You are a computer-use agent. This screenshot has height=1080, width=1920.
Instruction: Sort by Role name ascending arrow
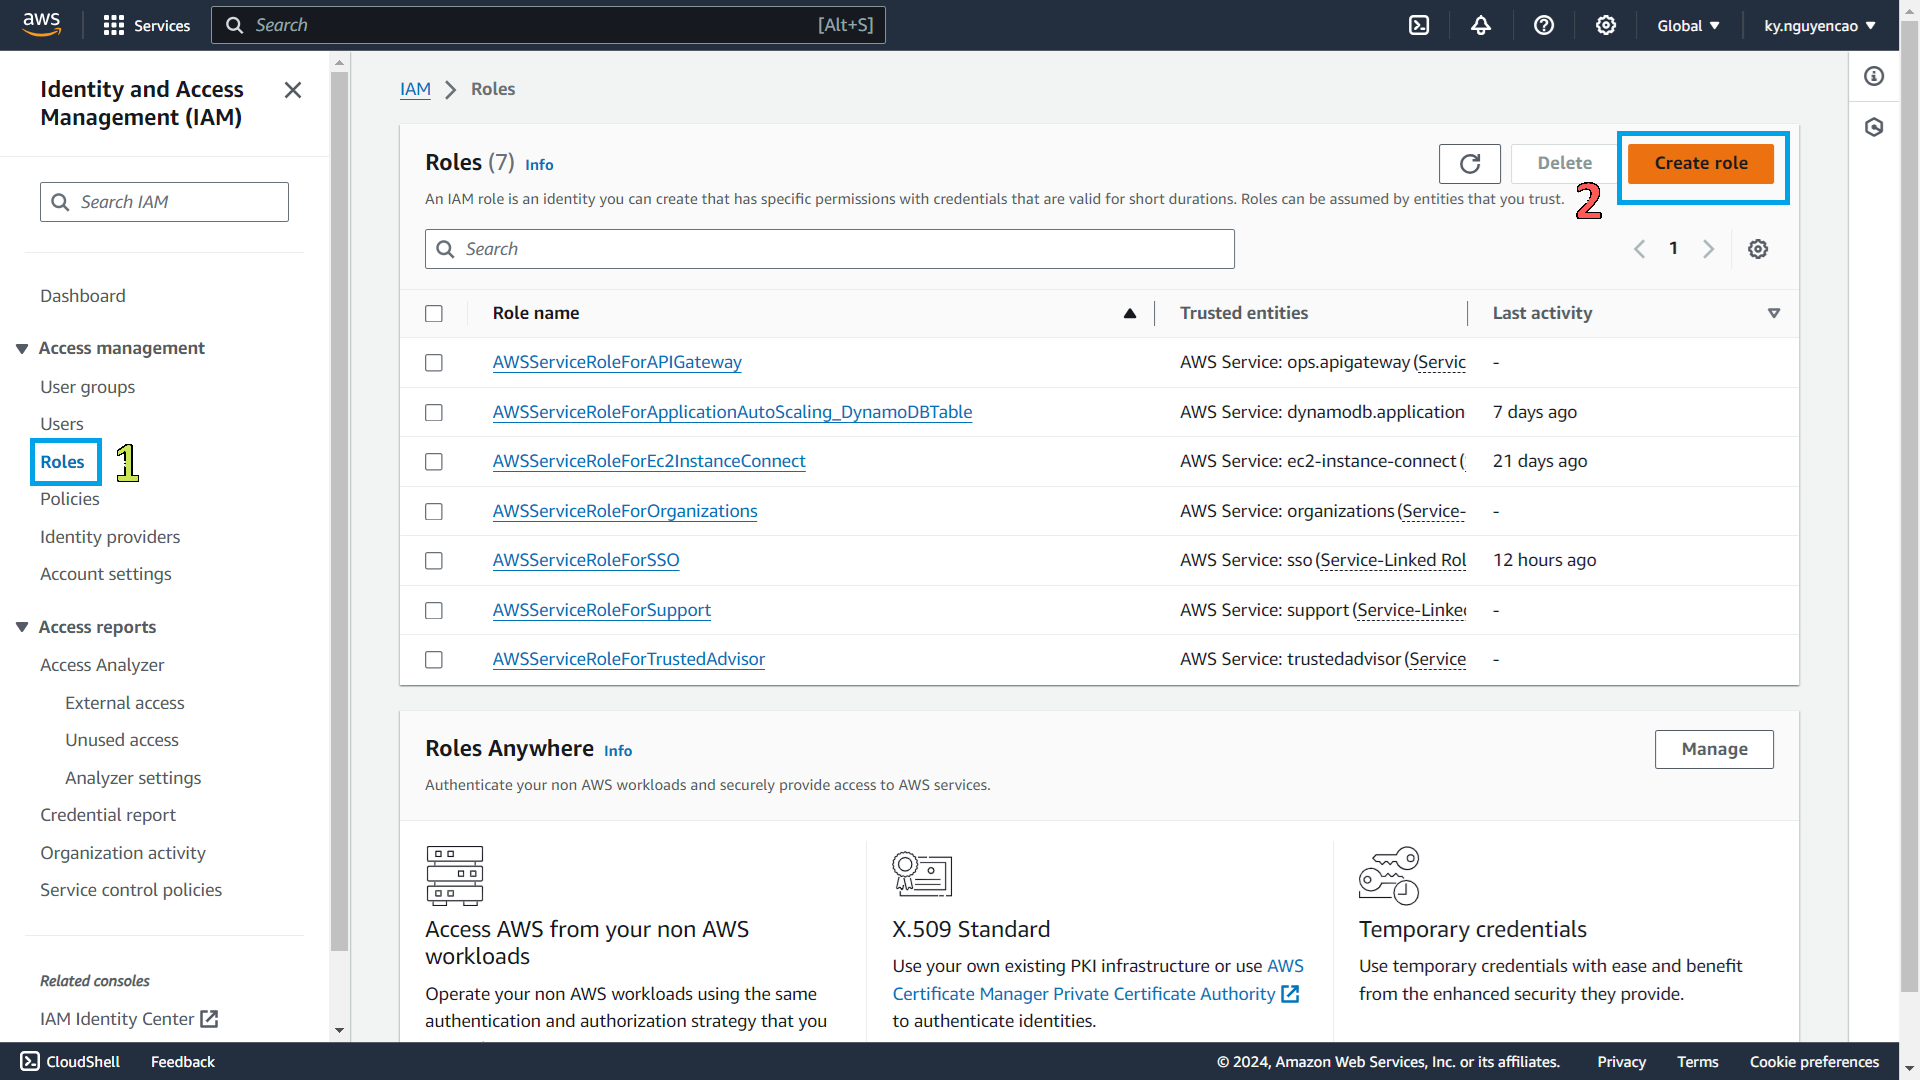(x=1130, y=313)
